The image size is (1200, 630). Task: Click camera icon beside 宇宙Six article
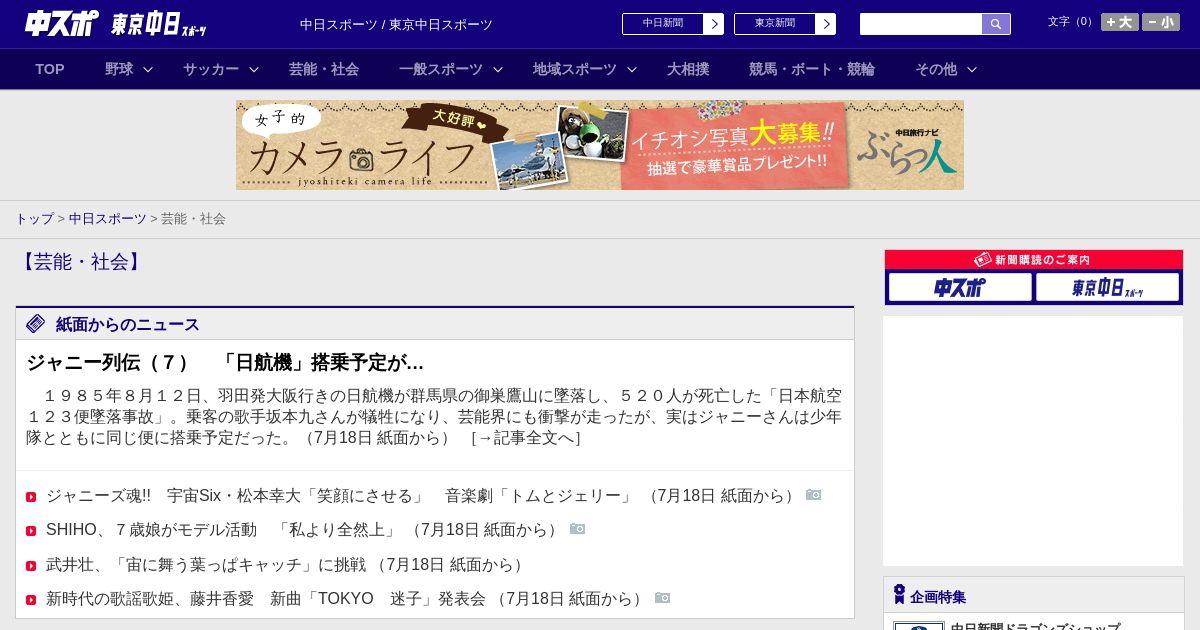pos(814,495)
